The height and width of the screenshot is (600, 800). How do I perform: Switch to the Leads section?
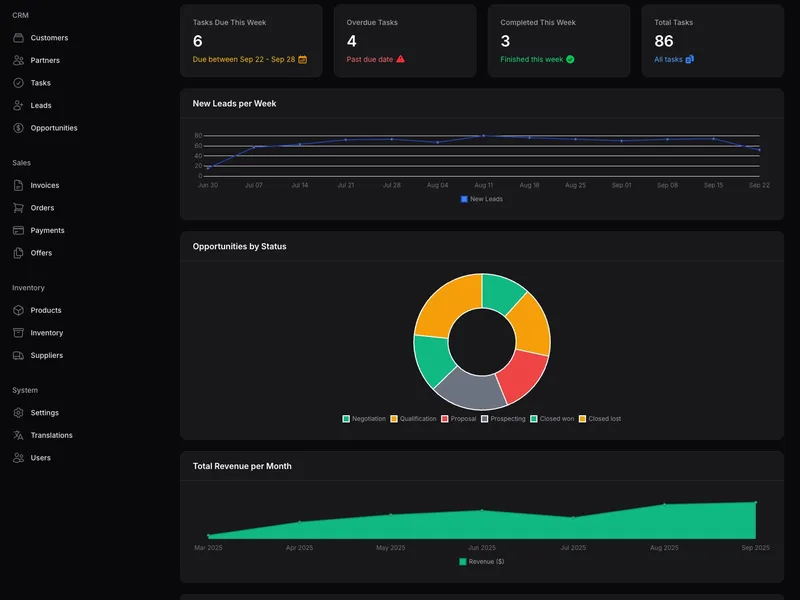pyautogui.click(x=41, y=105)
